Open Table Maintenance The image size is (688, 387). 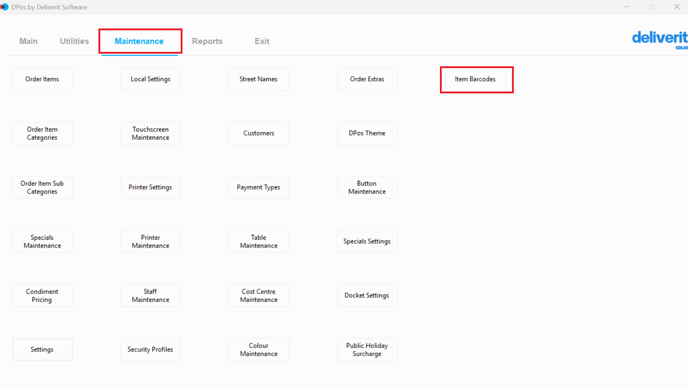pos(258,241)
